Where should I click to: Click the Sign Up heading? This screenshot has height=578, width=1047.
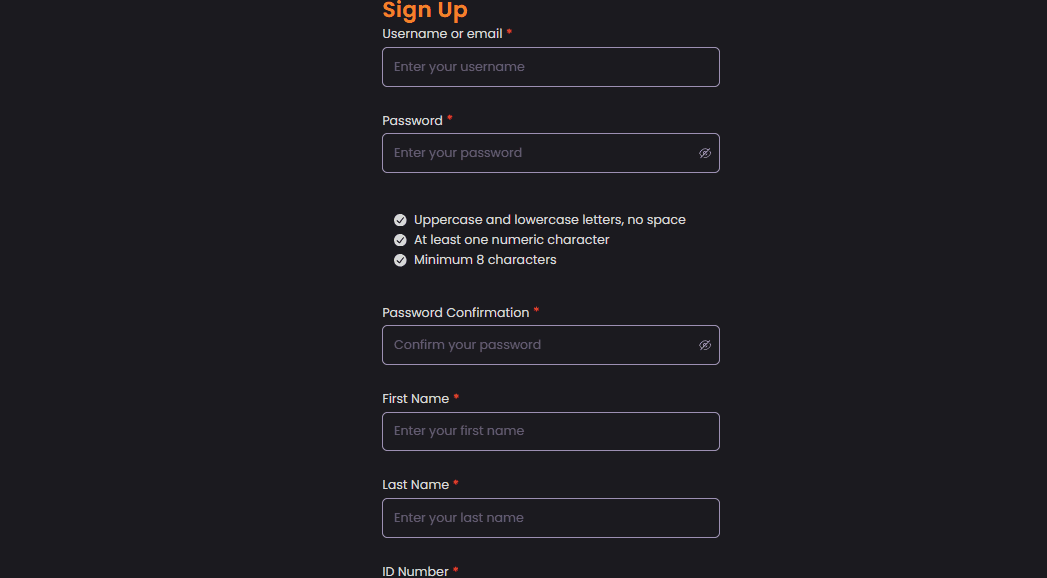point(424,11)
